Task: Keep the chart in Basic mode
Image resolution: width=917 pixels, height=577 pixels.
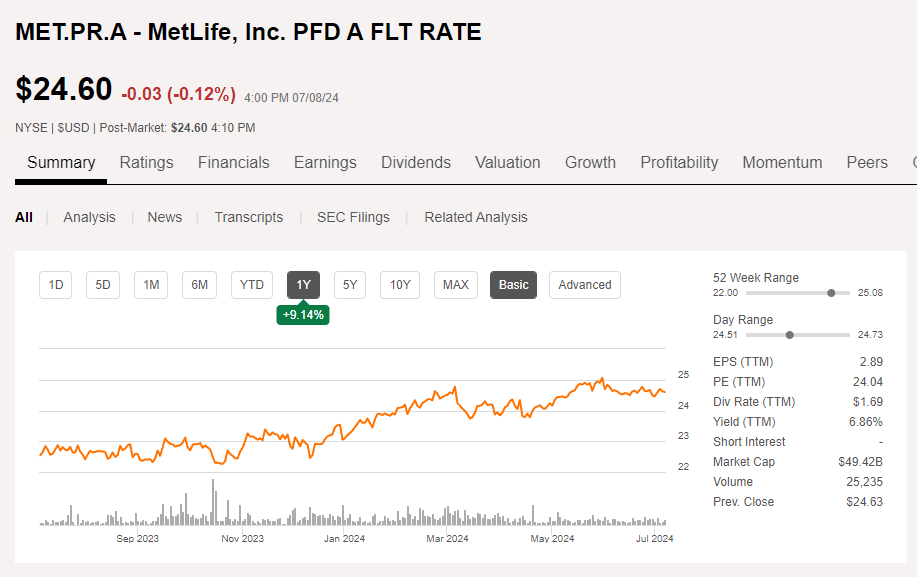Action: click(512, 284)
